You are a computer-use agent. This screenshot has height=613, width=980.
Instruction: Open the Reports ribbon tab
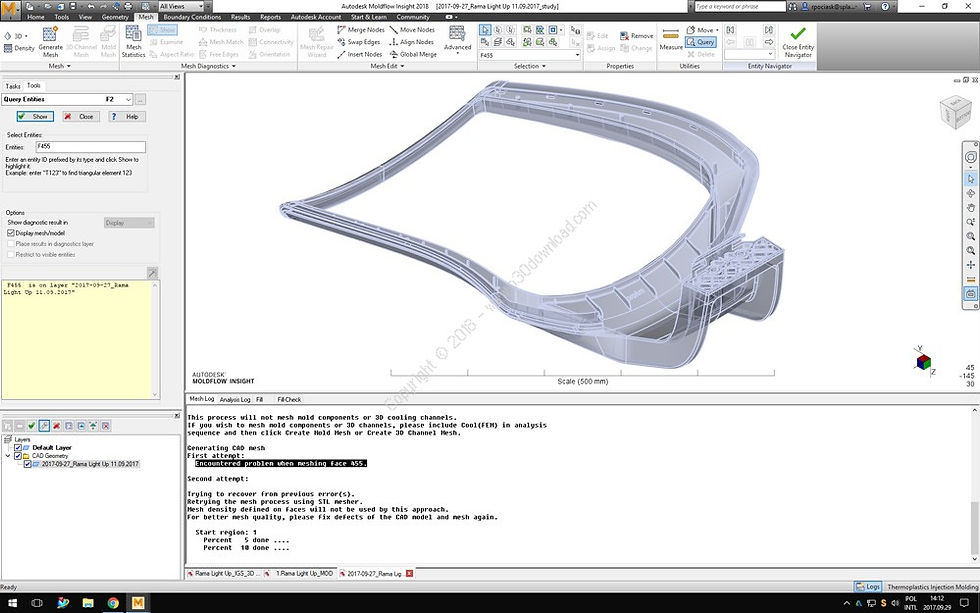click(x=270, y=17)
